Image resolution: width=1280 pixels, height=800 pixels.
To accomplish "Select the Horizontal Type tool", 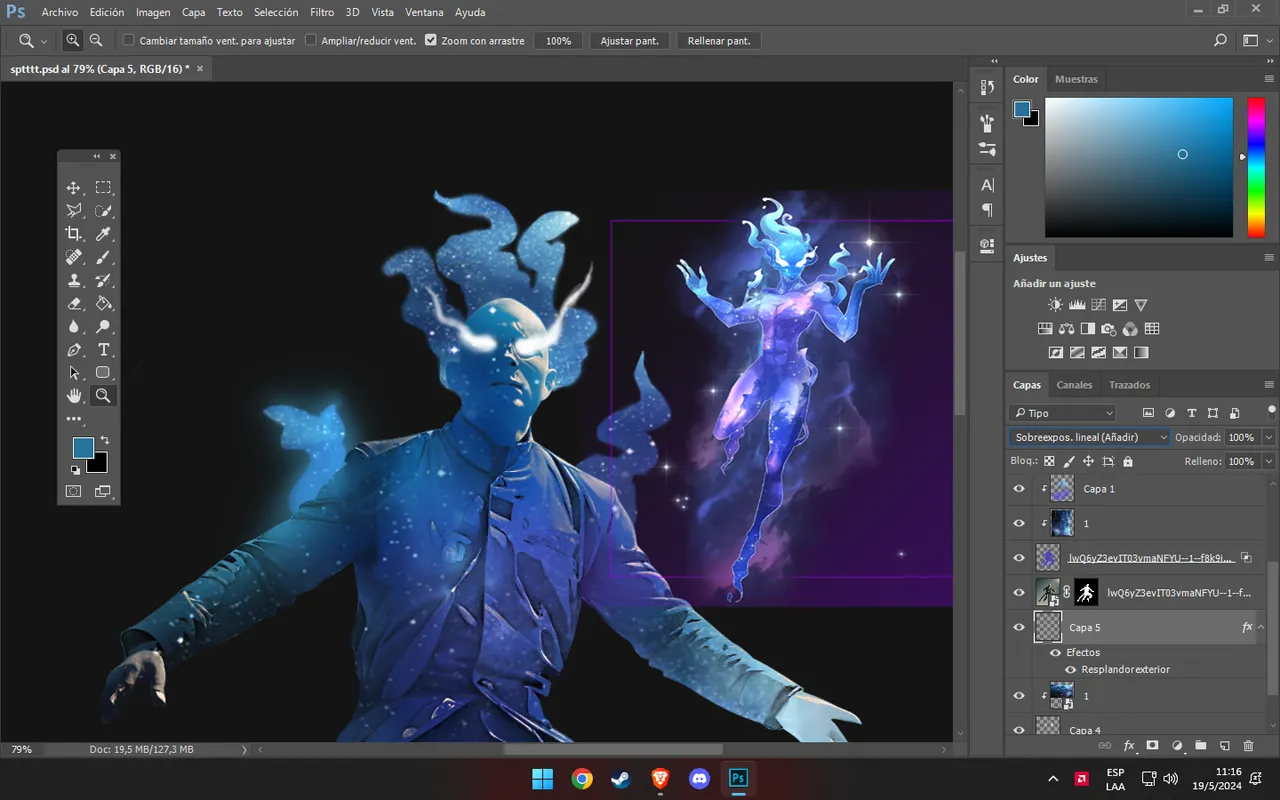I will 103,350.
